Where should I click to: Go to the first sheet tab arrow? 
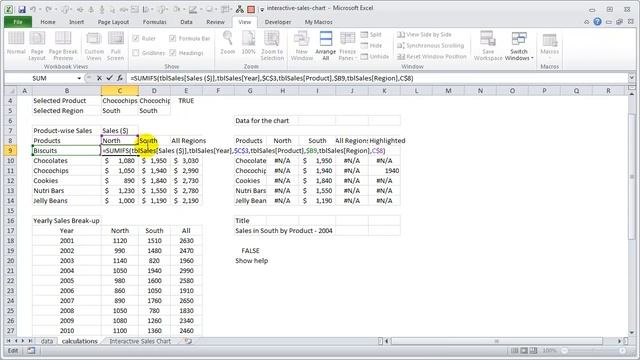(x=9, y=341)
